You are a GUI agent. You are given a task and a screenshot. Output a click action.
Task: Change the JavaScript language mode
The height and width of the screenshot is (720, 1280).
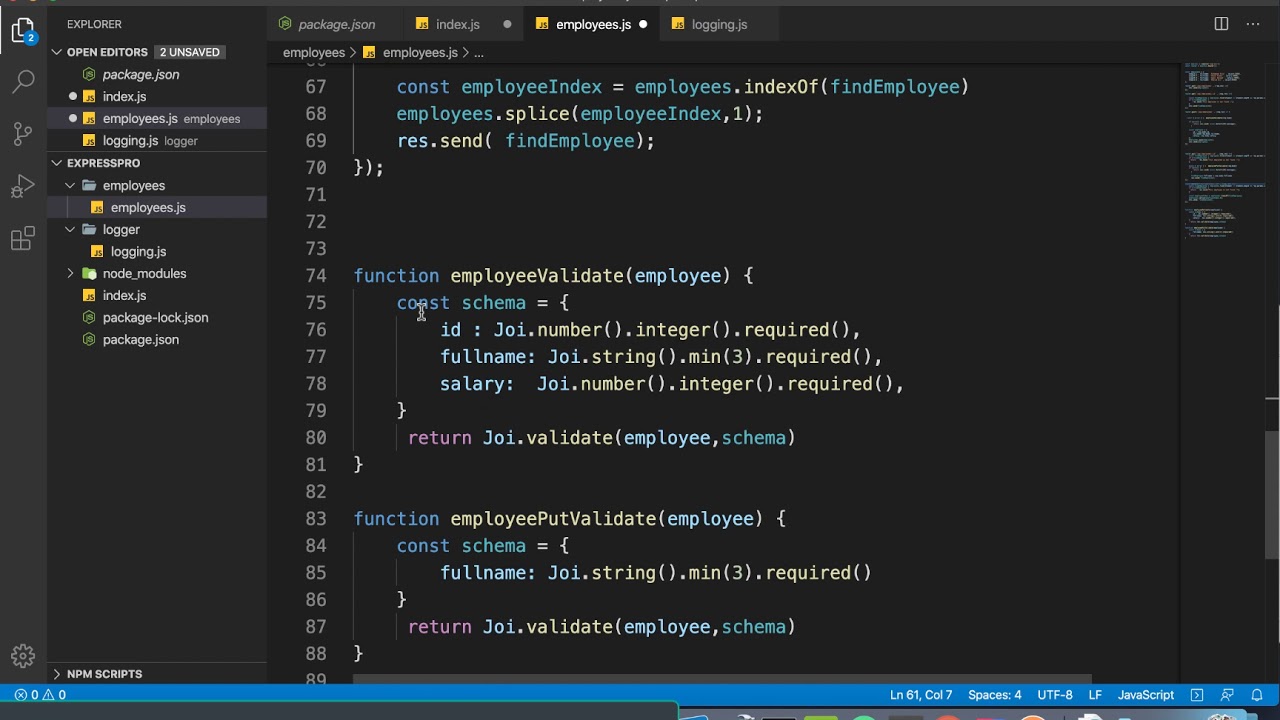click(1145, 695)
